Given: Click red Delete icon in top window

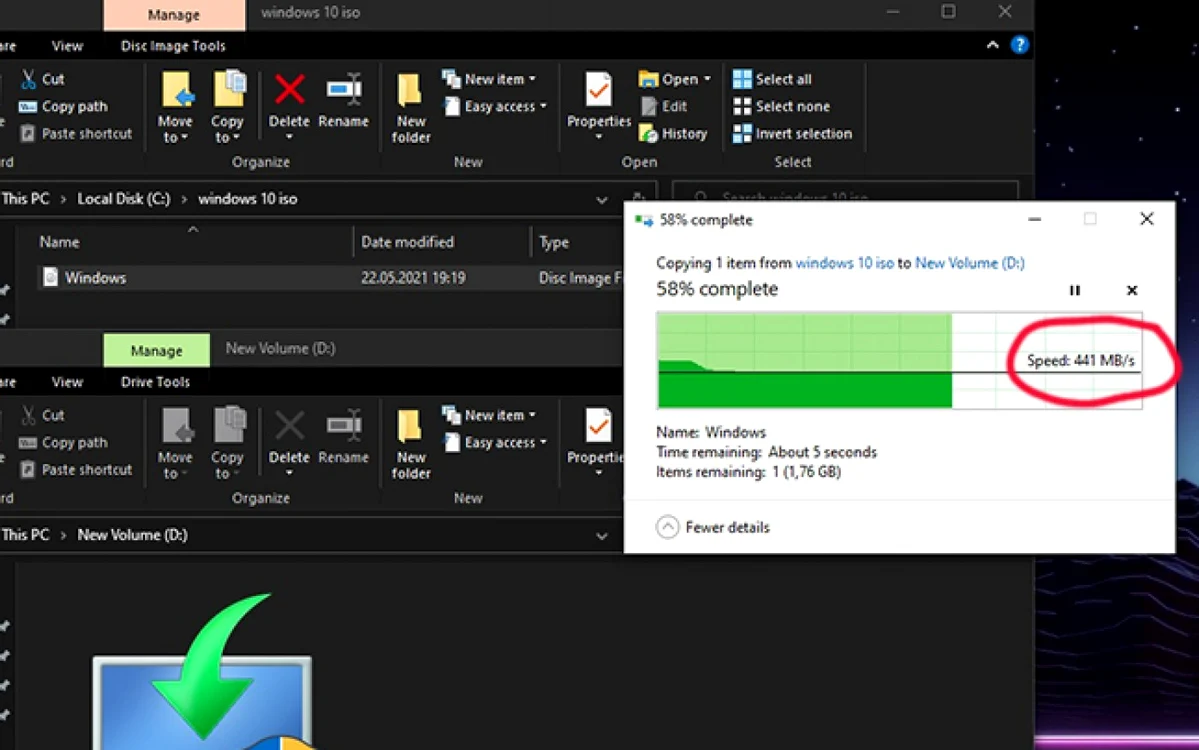Looking at the screenshot, I should coord(289,89).
